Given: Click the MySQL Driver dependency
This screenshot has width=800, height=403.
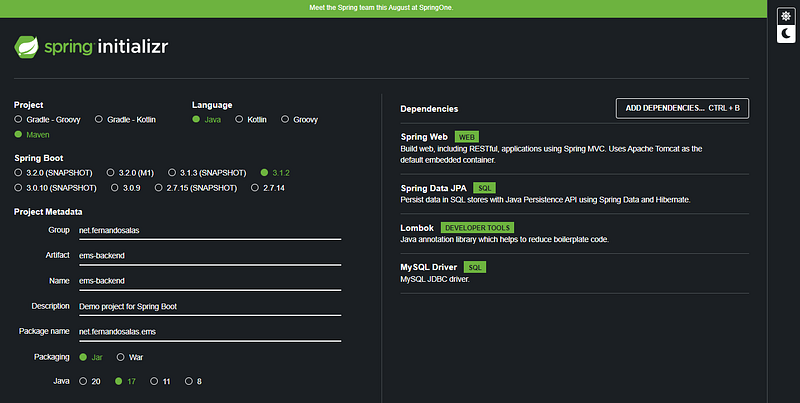Looking at the screenshot, I should (x=574, y=273).
